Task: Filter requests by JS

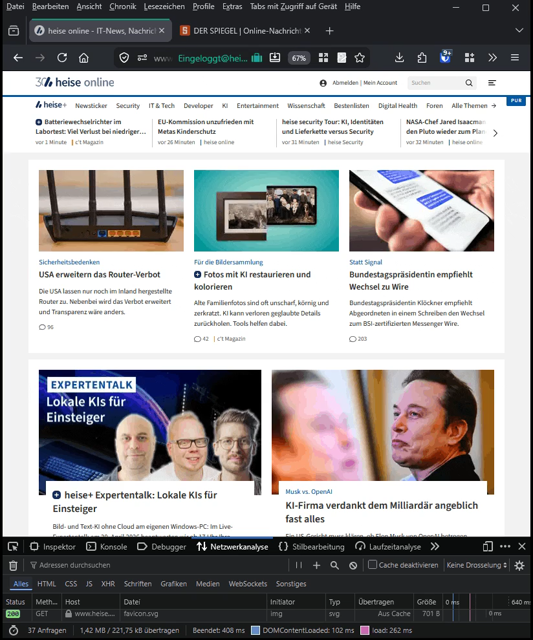Action: (x=89, y=584)
